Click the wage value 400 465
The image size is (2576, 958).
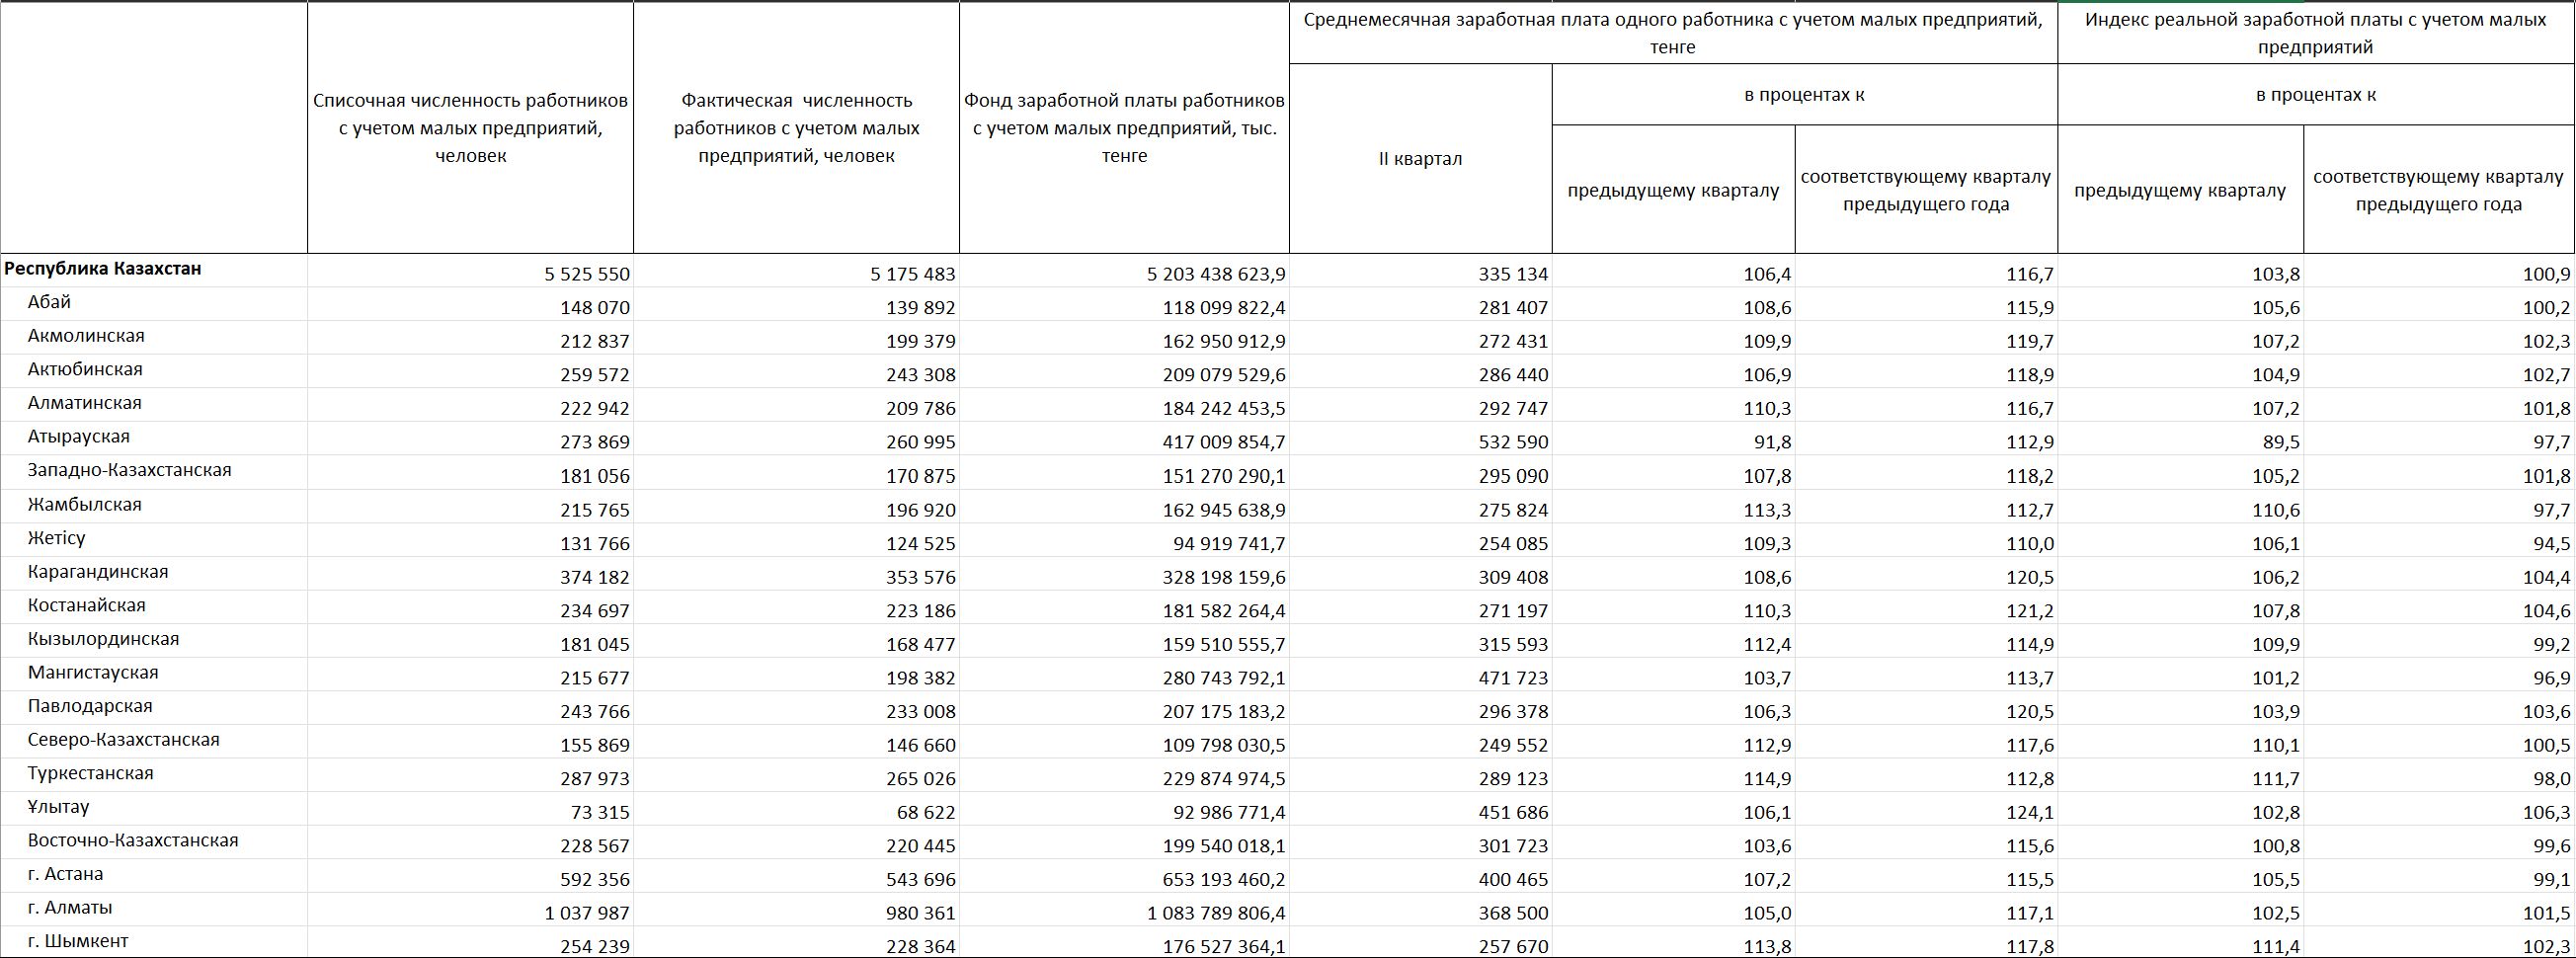tap(1513, 880)
